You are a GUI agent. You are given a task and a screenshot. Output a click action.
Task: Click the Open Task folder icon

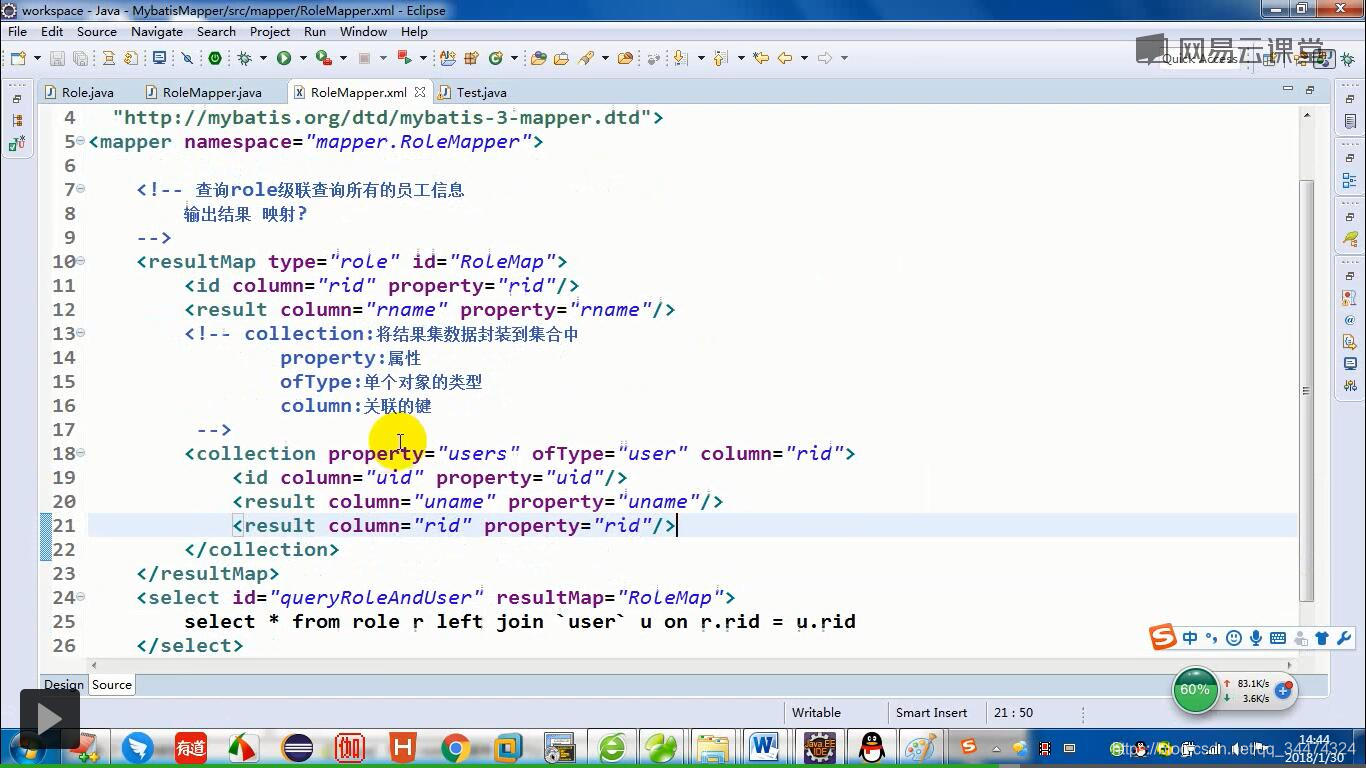pyautogui.click(x=562, y=58)
